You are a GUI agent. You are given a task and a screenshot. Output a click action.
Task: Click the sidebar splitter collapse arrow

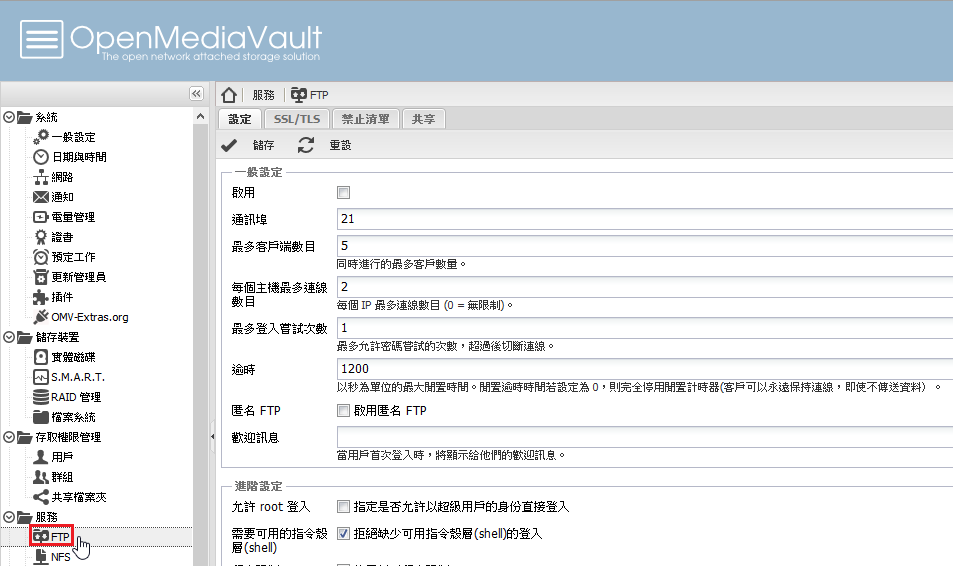[x=212, y=436]
